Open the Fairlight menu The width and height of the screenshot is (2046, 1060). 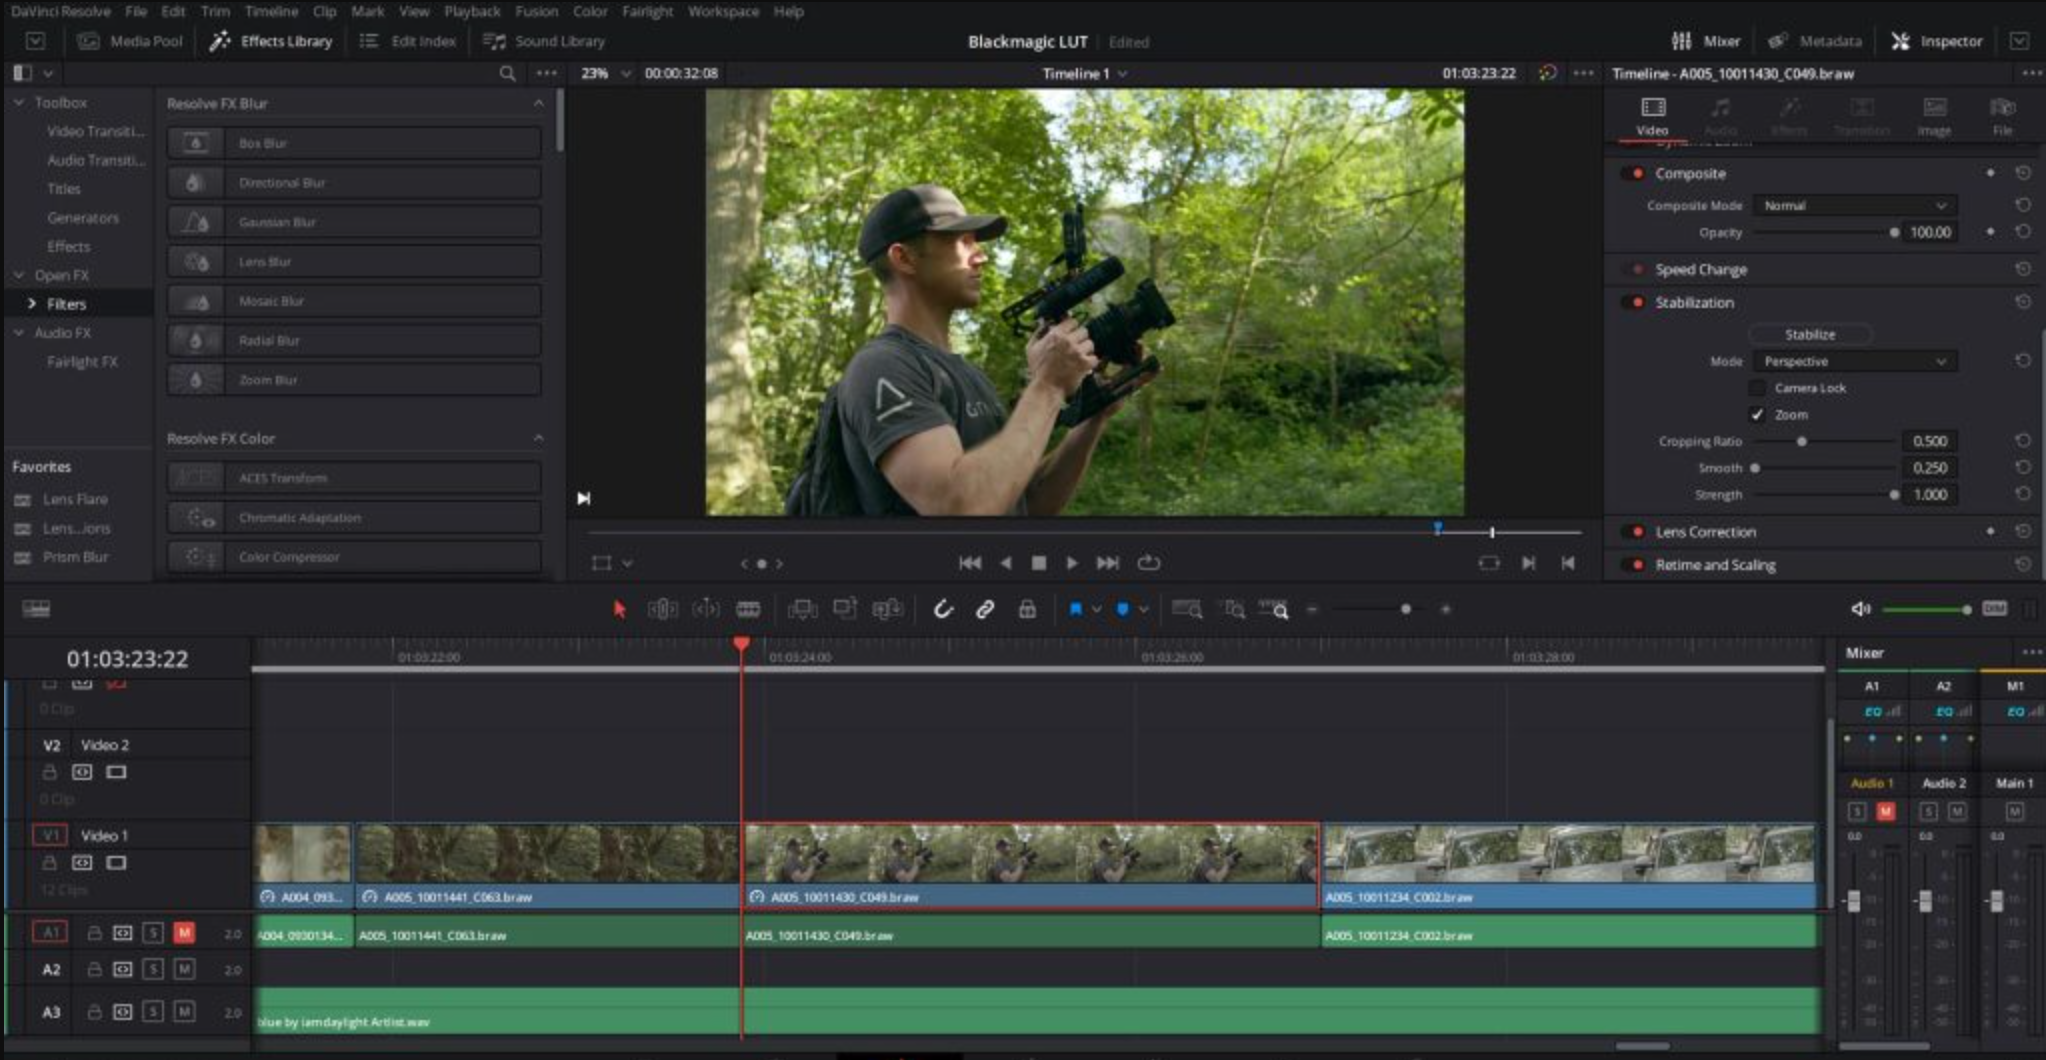click(x=646, y=11)
